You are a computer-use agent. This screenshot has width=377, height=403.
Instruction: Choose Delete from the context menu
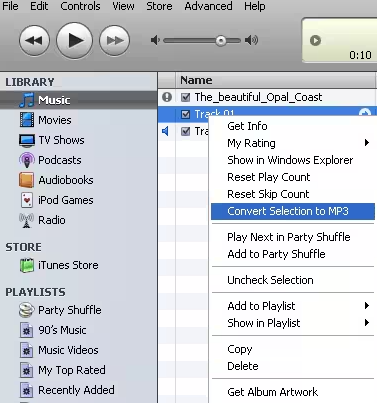(293, 366)
